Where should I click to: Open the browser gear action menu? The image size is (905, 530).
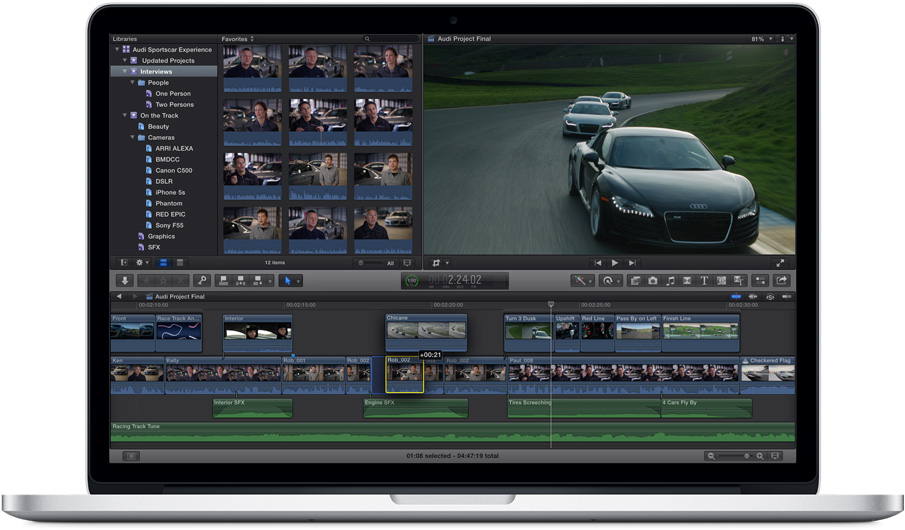click(x=141, y=263)
